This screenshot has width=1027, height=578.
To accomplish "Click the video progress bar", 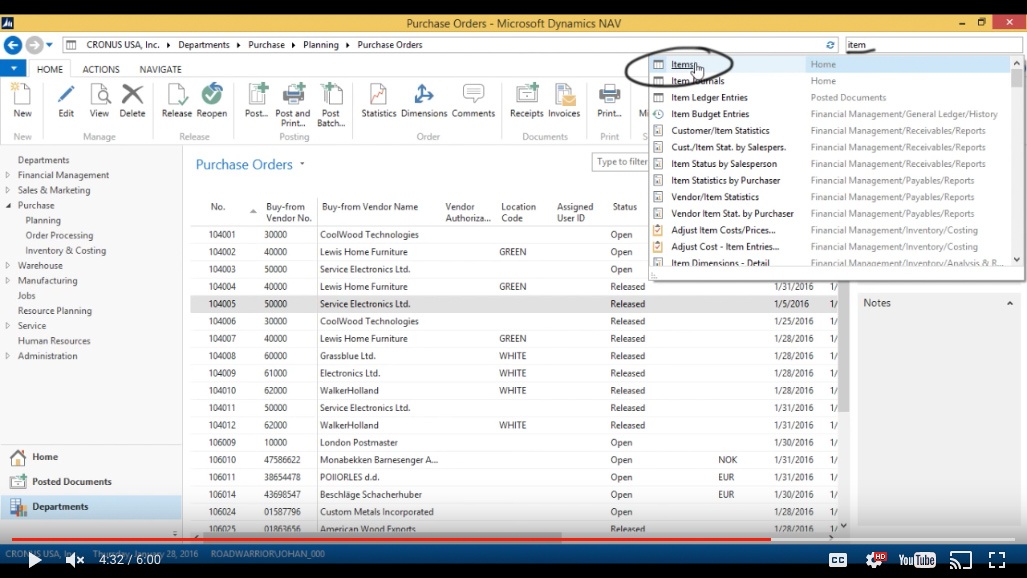I will (514, 539).
